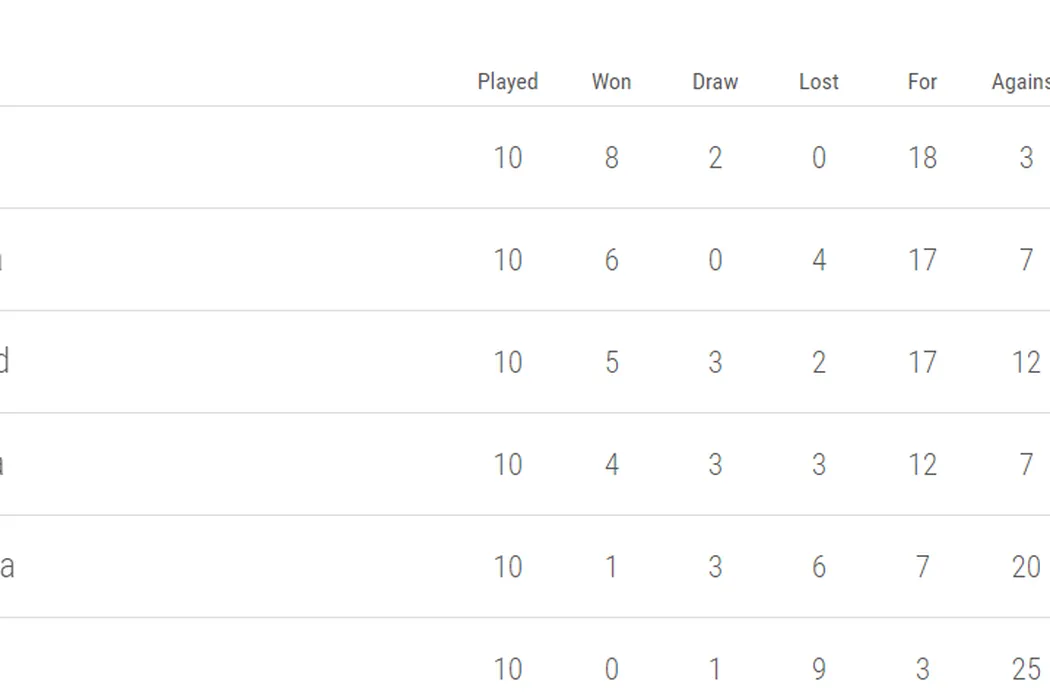This screenshot has width=1050, height=700.
Task: Choose the For column header
Action: click(x=922, y=82)
